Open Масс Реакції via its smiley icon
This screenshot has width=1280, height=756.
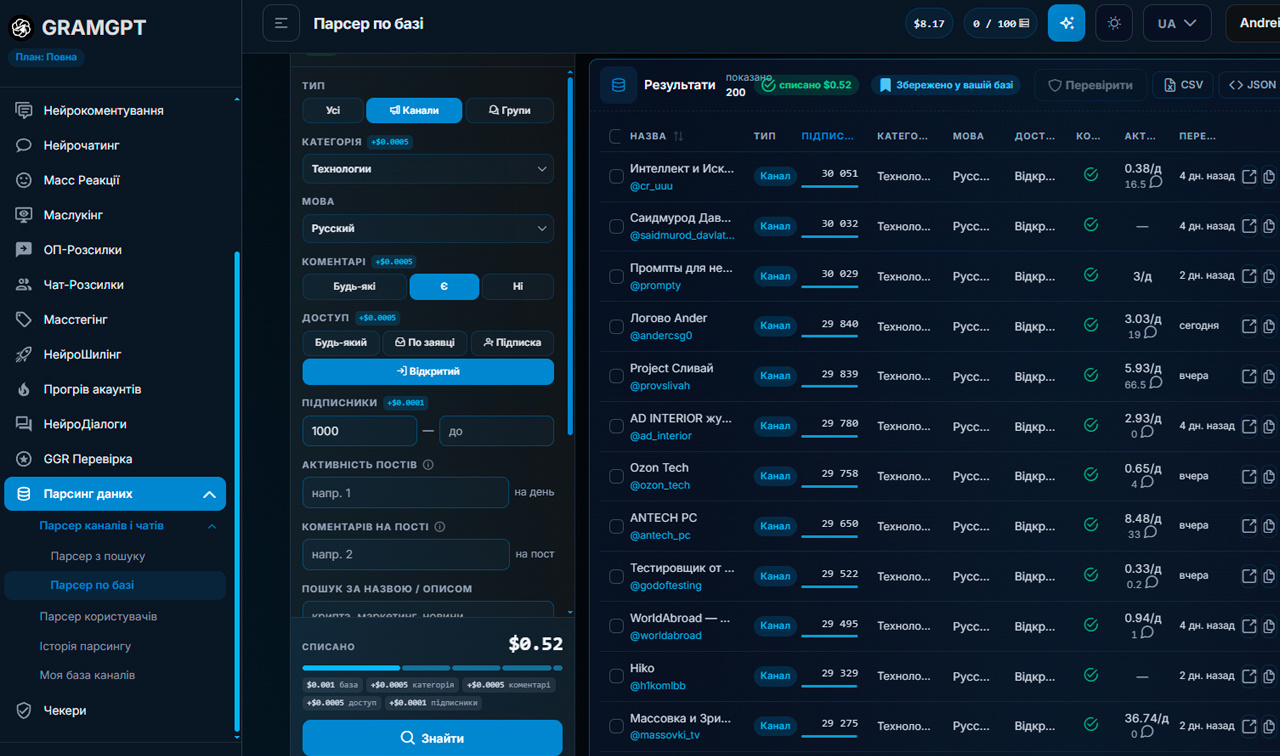tap(24, 181)
